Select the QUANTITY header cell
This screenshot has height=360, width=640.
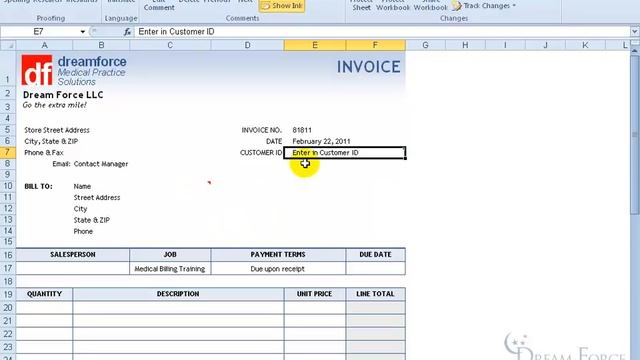[44, 294]
